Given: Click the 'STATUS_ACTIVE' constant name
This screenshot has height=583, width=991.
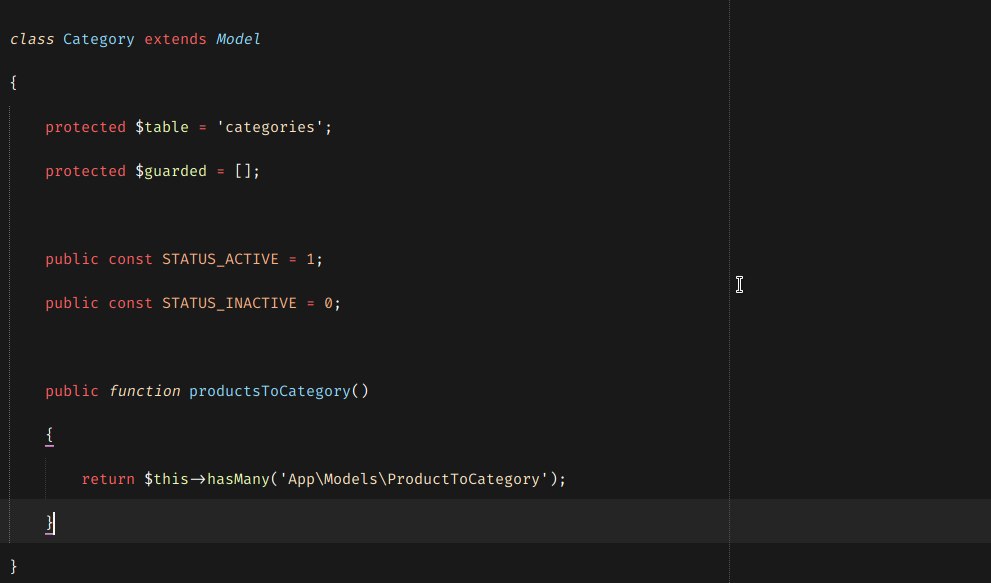Looking at the screenshot, I should 220,259.
